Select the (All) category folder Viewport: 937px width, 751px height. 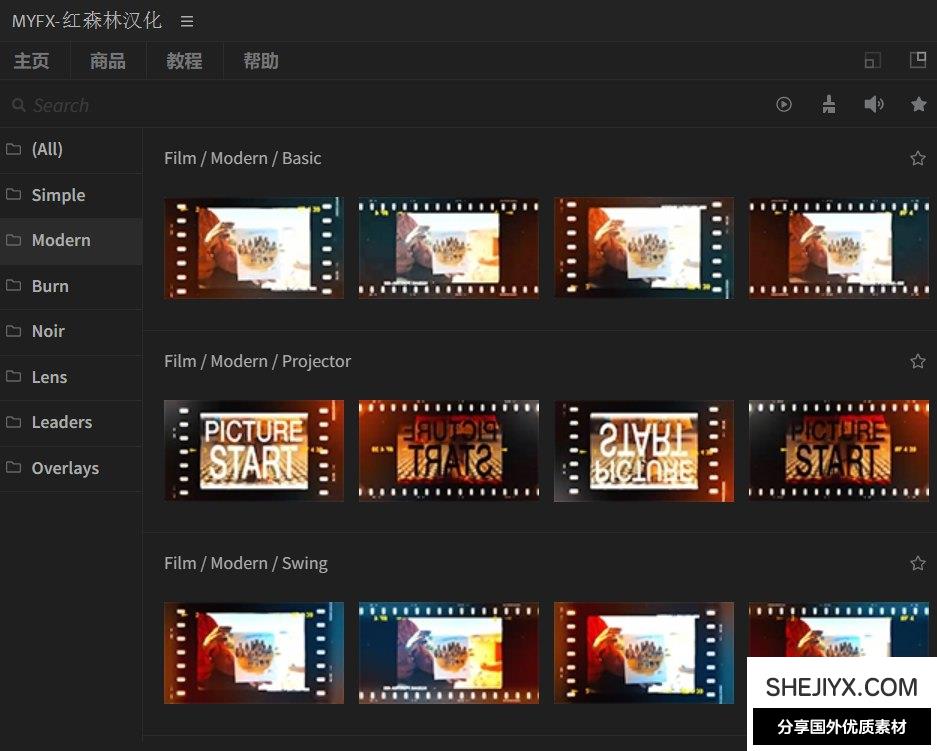point(47,149)
